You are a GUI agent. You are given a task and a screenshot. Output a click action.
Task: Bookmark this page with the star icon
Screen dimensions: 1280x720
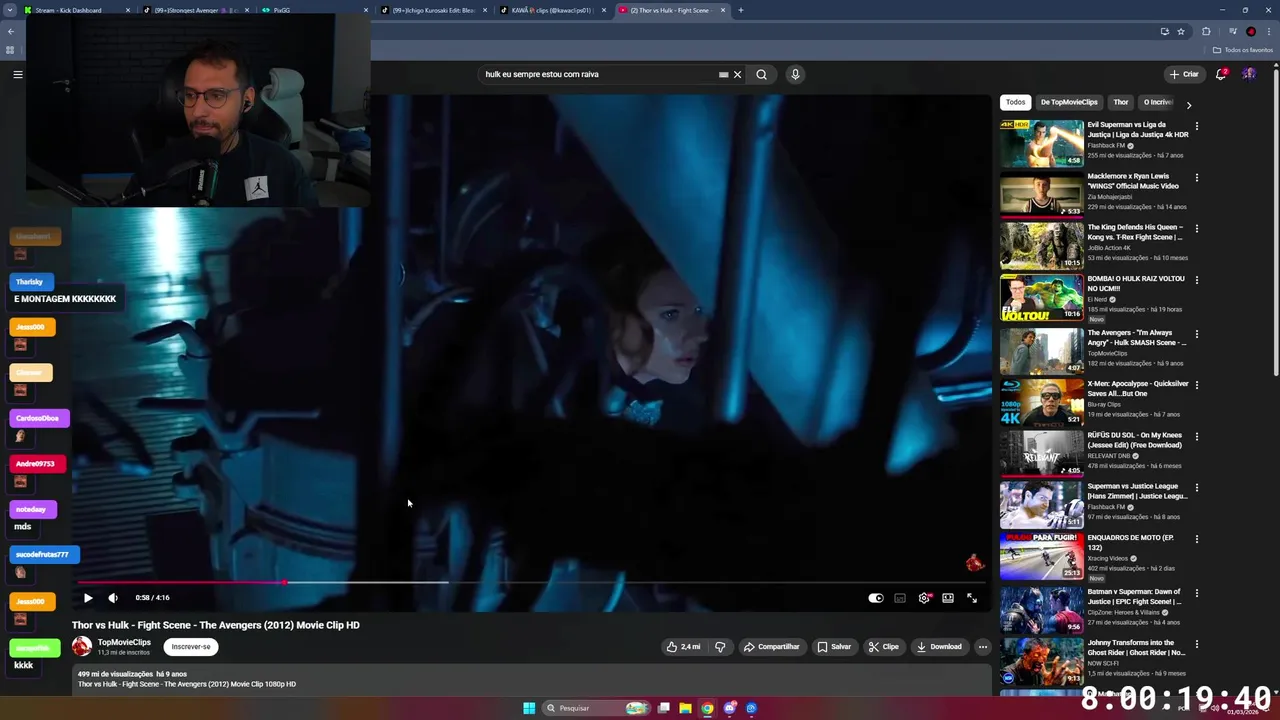pos(1181,31)
